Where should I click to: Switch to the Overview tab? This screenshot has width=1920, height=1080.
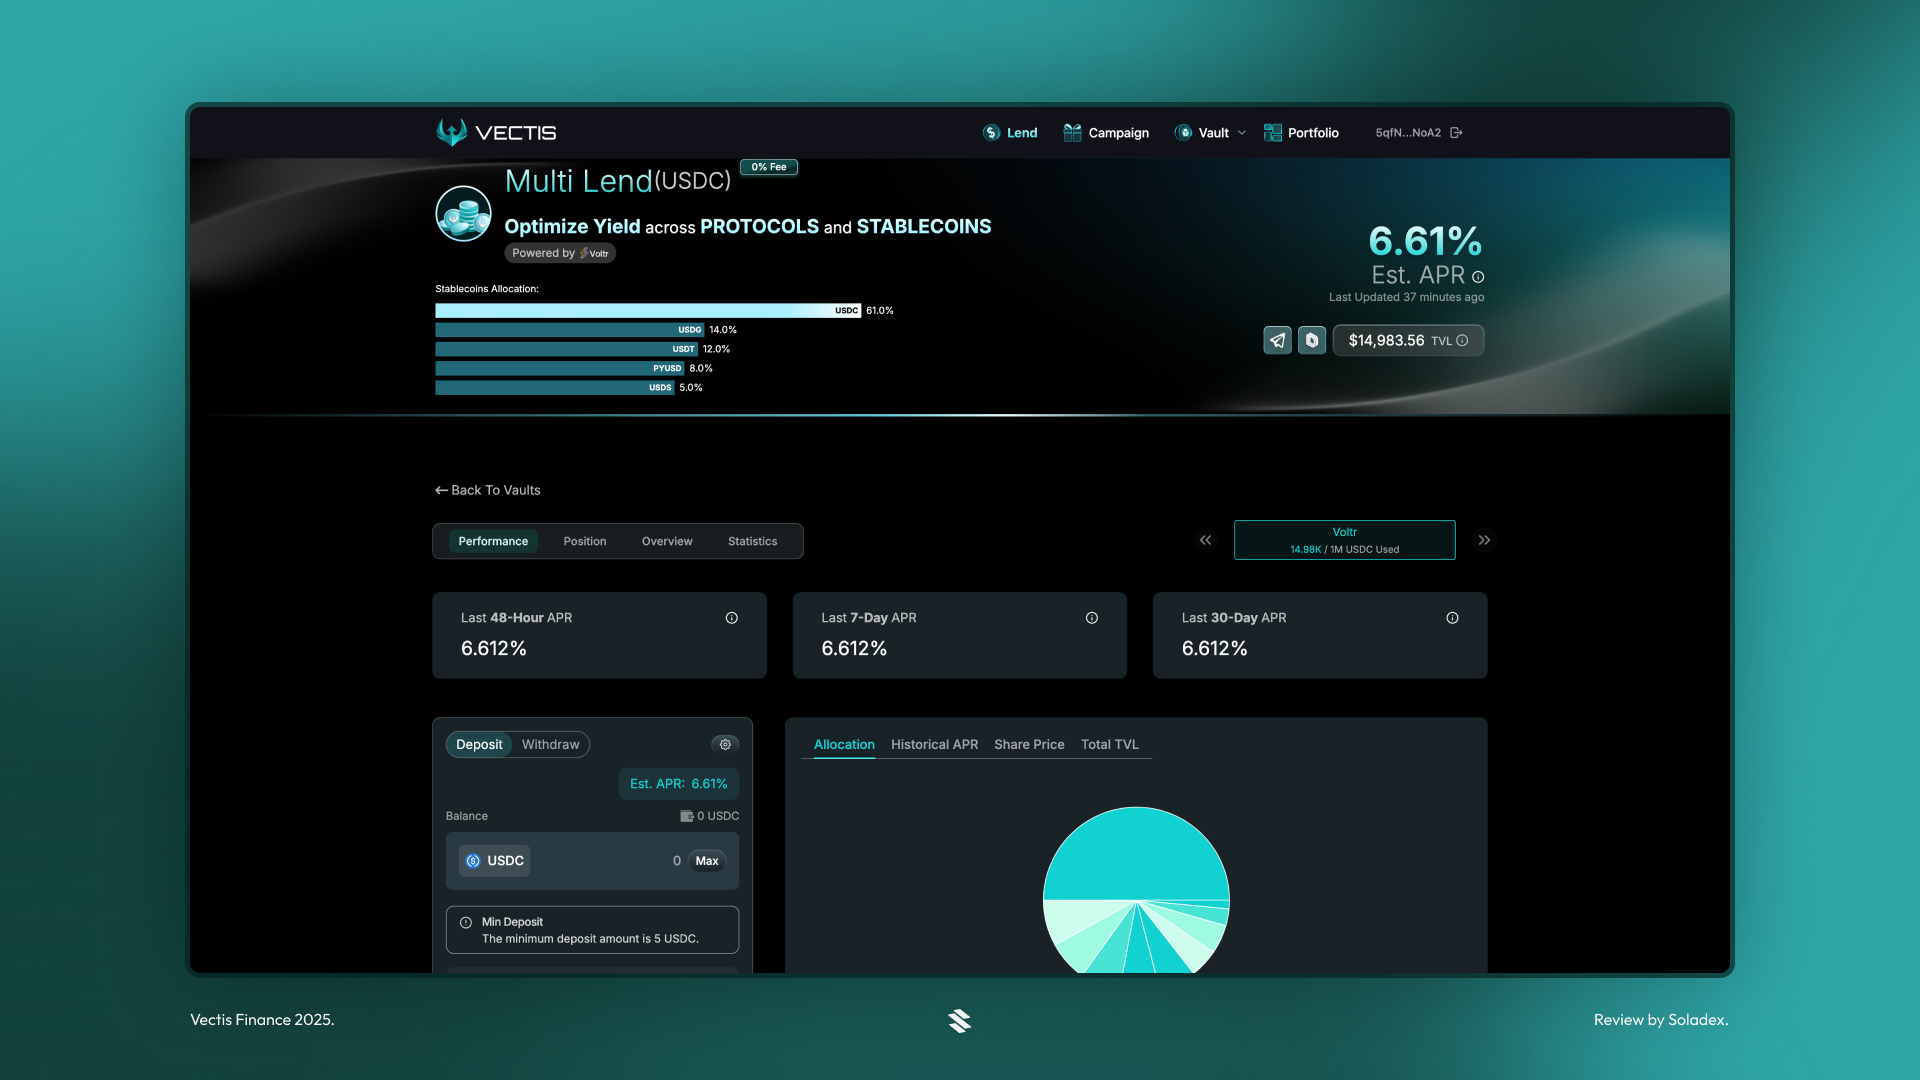click(667, 541)
